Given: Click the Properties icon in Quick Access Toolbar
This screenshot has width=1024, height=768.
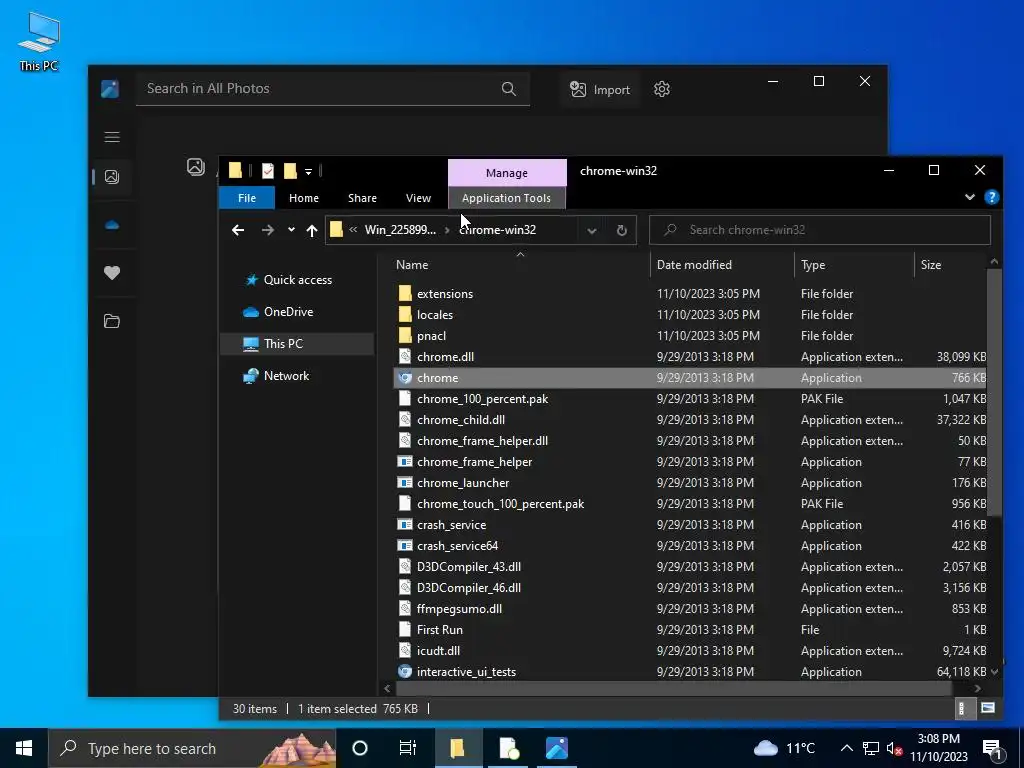Looking at the screenshot, I should (268, 171).
